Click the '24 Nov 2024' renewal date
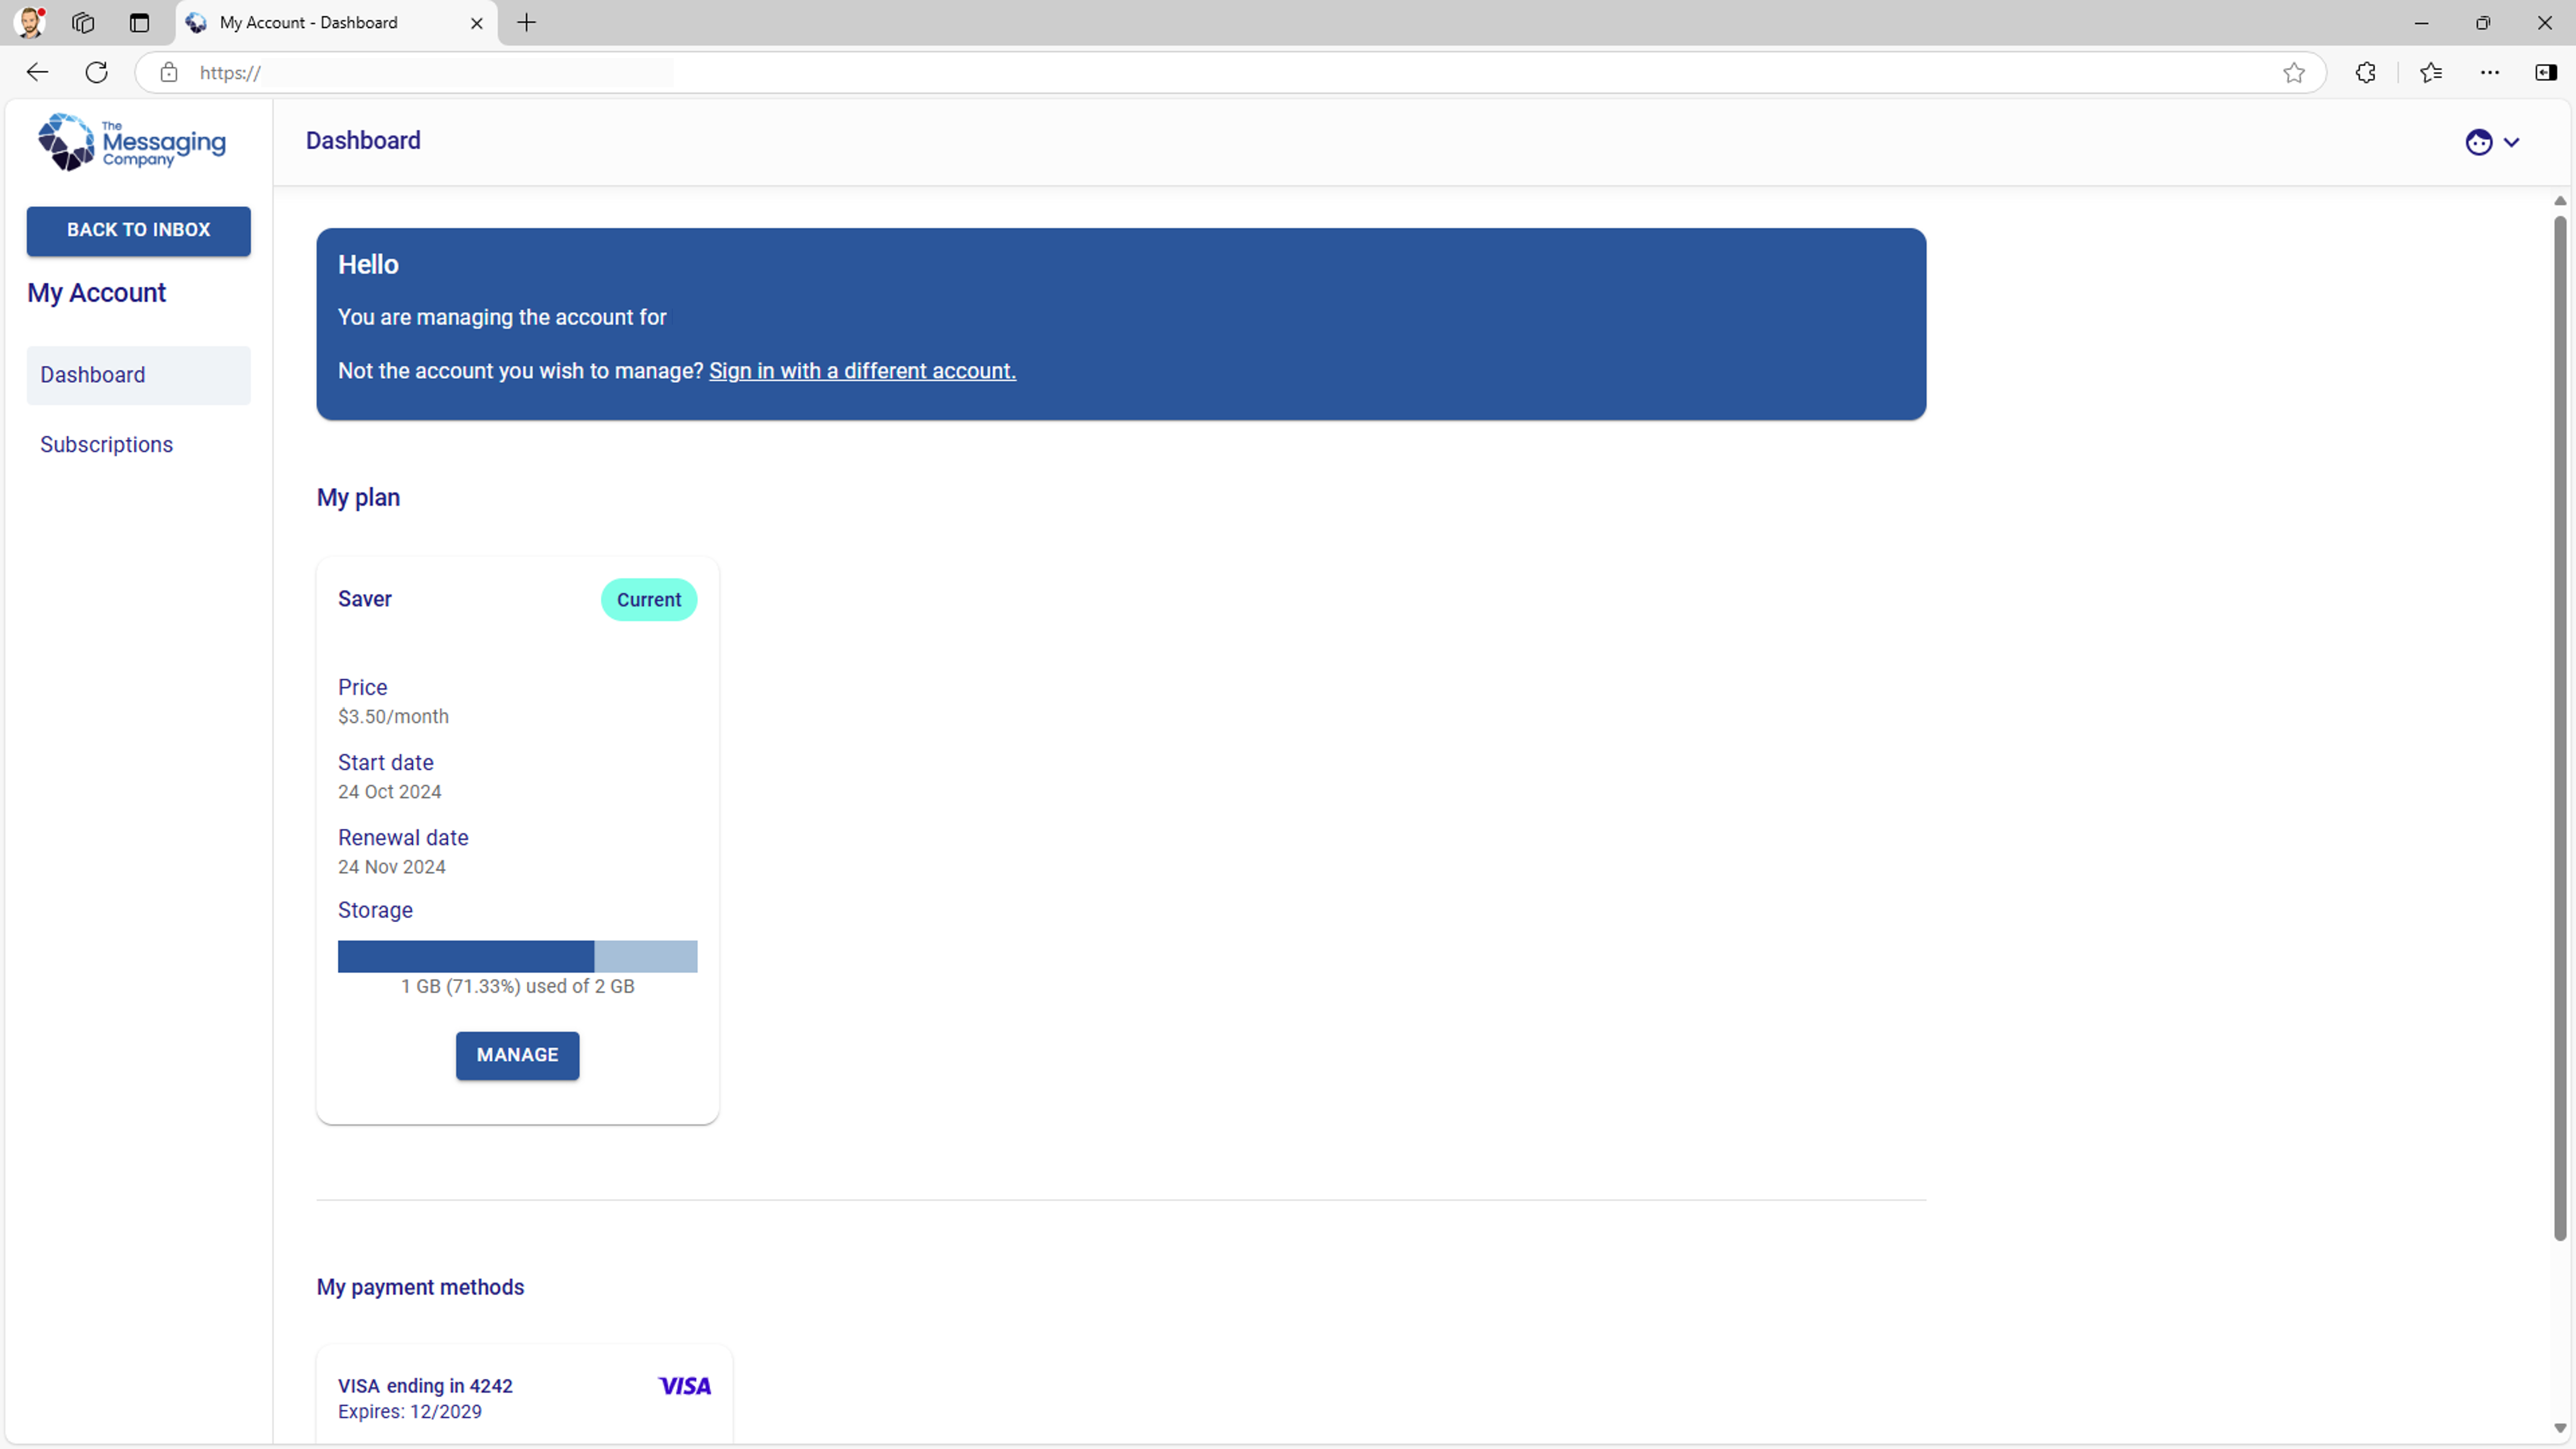 point(392,867)
